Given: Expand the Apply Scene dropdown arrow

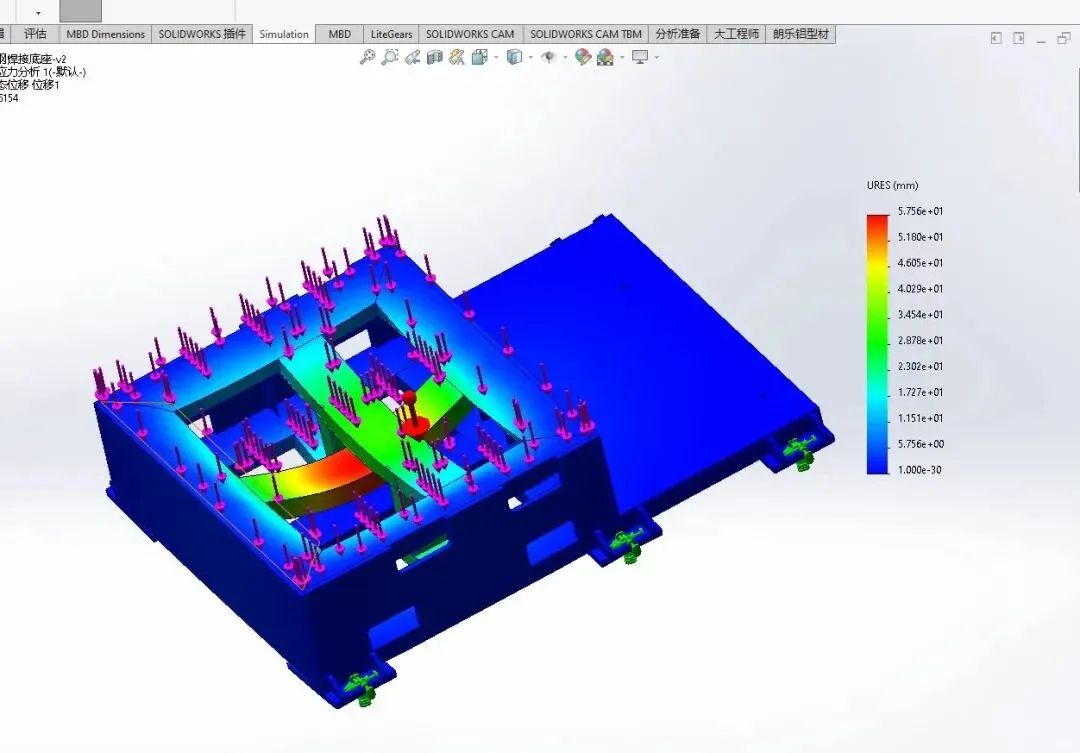Looking at the screenshot, I should tap(622, 57).
